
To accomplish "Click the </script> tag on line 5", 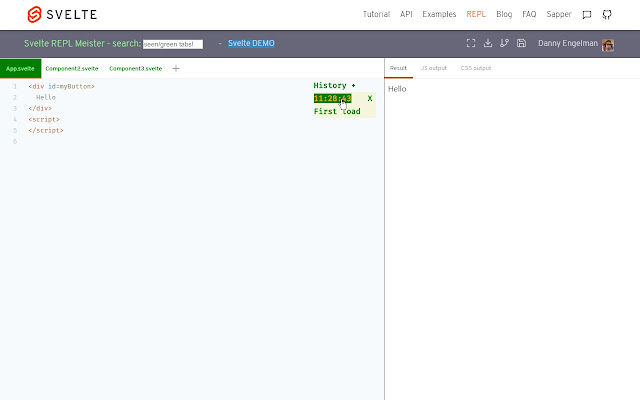I will click(x=46, y=131).
